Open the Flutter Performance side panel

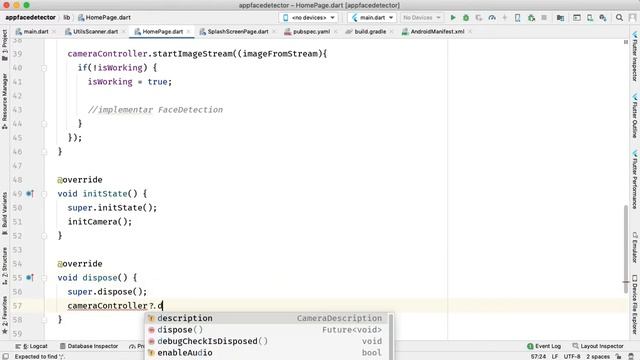pos(635,180)
